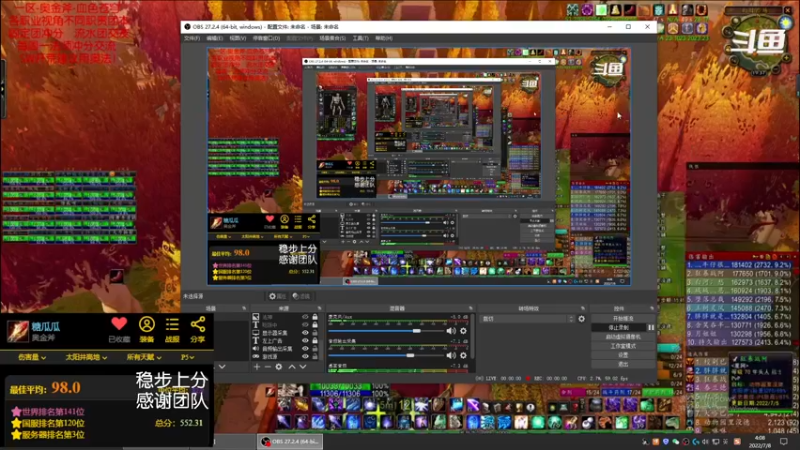Click the red heart 已收藏 icon
The image size is (800, 450).
click(x=119, y=324)
